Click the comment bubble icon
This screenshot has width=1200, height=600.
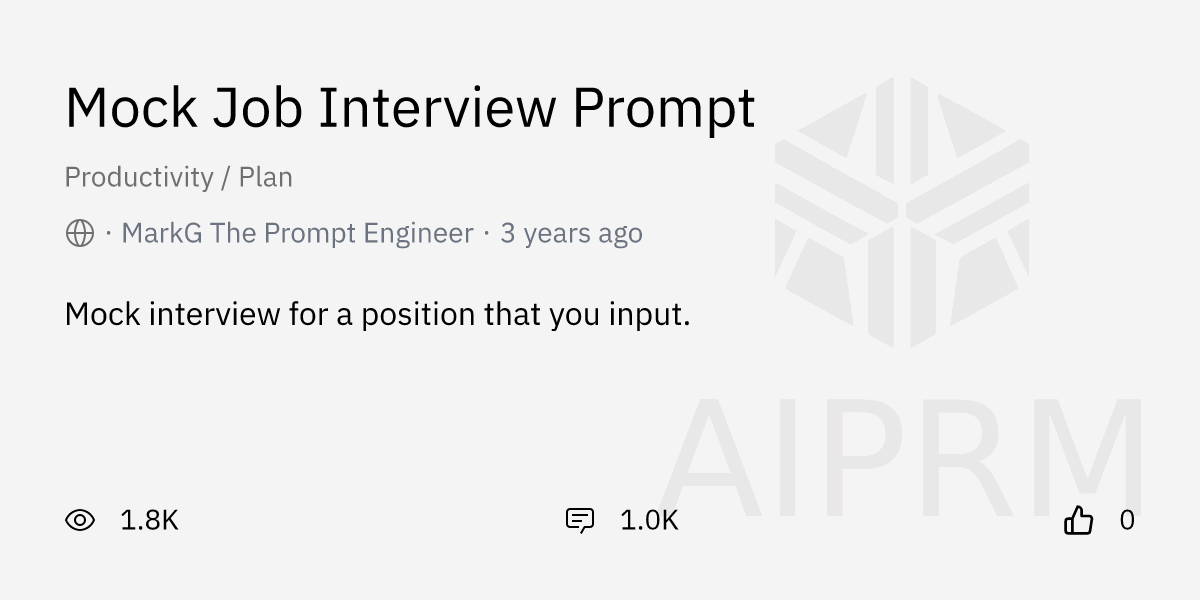(x=580, y=520)
